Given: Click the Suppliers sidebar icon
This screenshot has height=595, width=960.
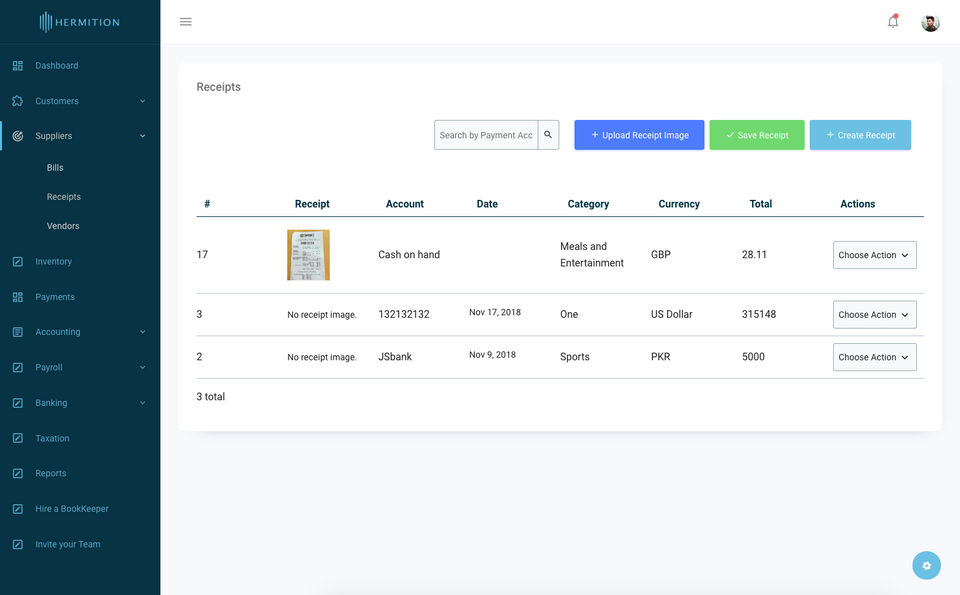Looking at the screenshot, I should click(x=18, y=136).
